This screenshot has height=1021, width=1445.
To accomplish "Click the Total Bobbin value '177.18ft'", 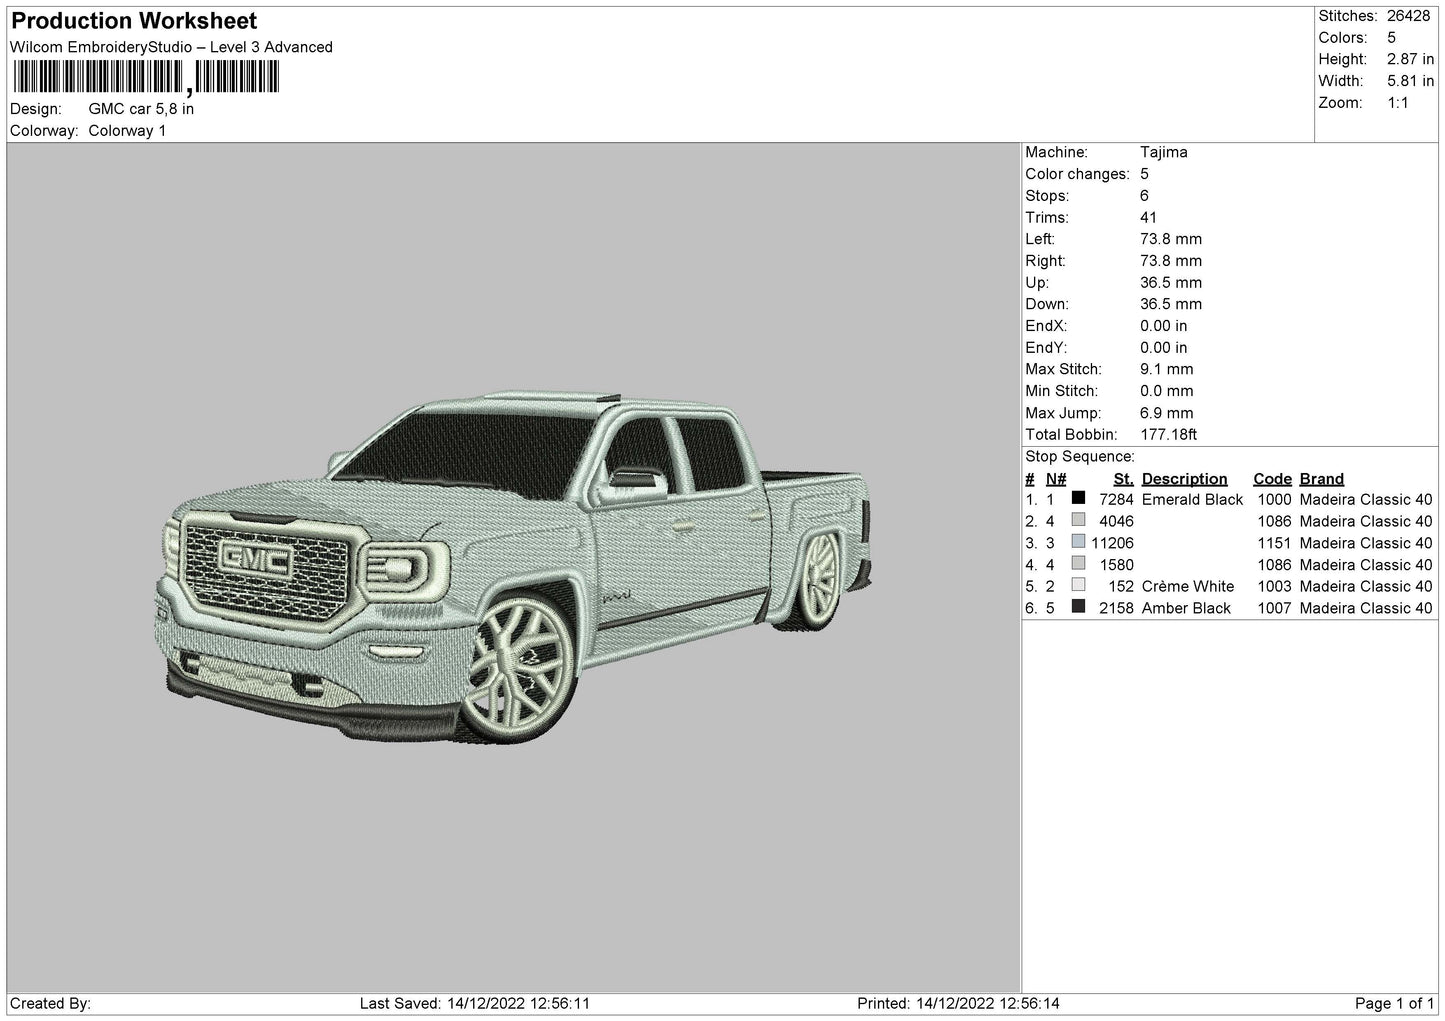I will pos(1169,435).
